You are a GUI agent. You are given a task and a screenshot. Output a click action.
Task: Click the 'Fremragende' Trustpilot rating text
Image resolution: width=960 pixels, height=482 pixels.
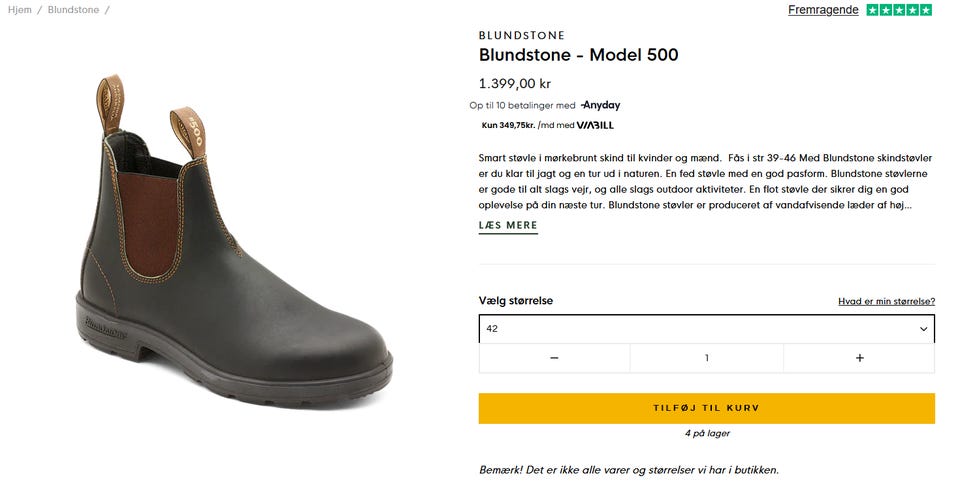[823, 10]
